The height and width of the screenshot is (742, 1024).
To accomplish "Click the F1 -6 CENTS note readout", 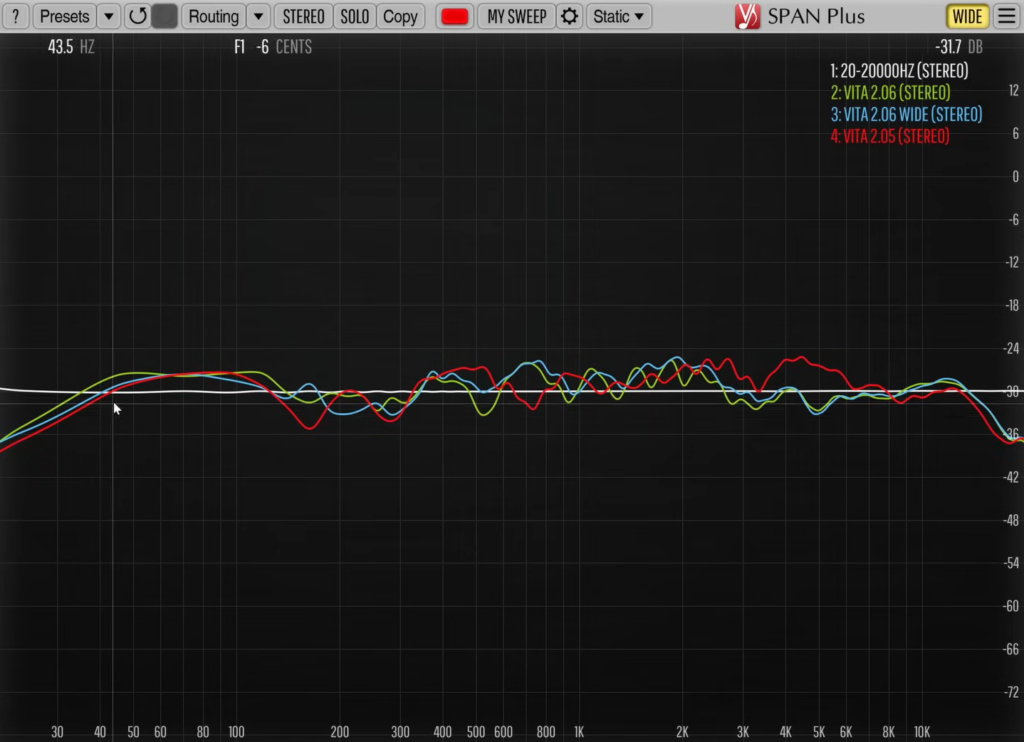I will [273, 47].
